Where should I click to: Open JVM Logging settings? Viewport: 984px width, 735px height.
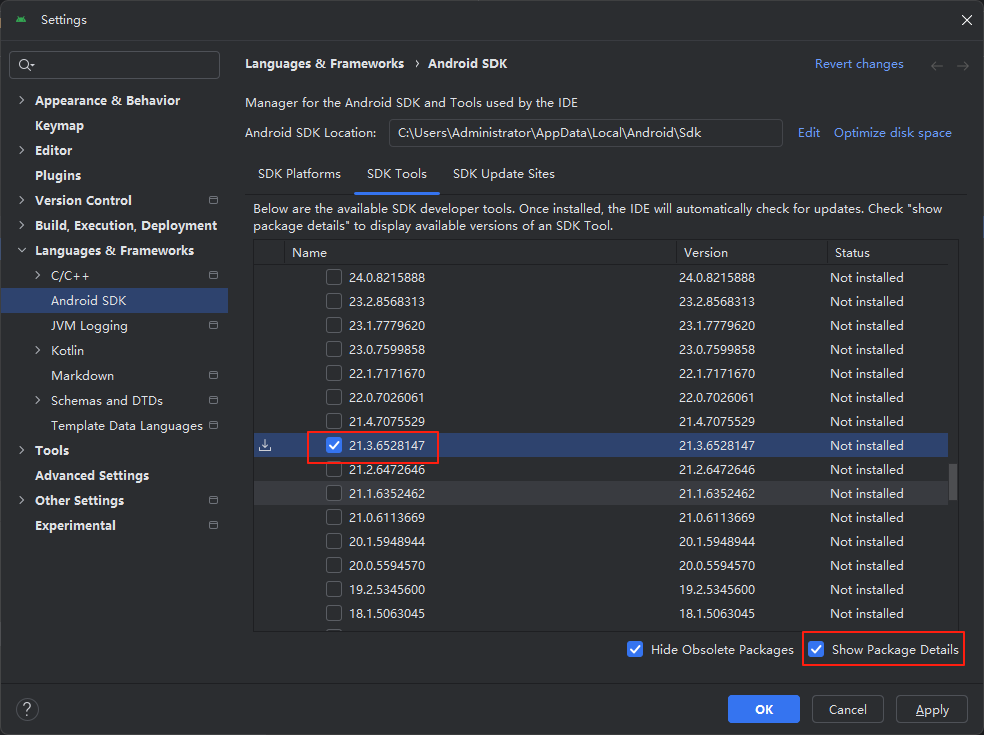click(x=89, y=326)
